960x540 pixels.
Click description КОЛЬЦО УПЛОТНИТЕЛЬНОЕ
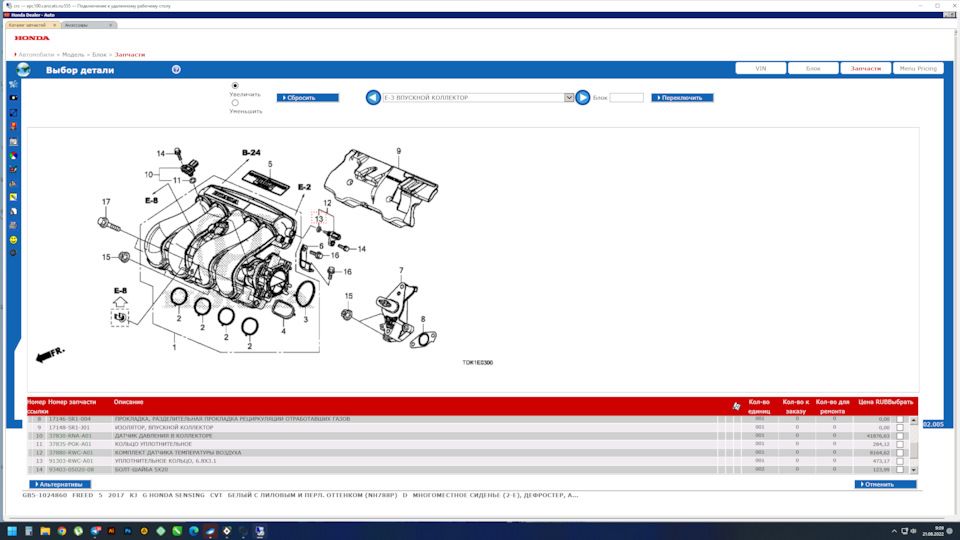tap(153, 444)
